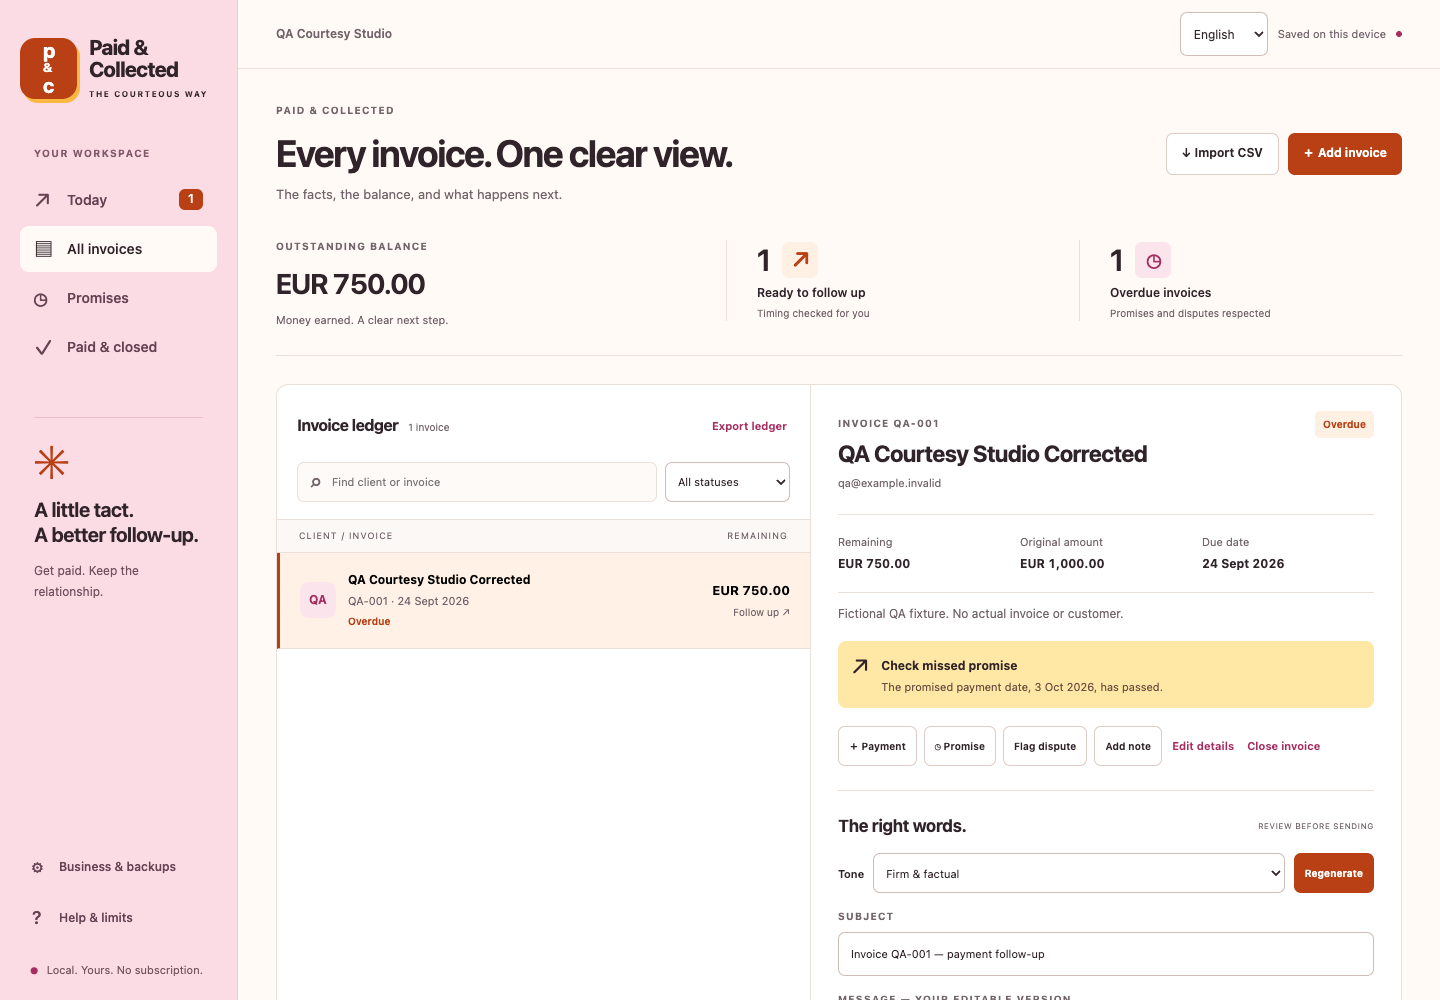Screen dimensions: 1440x1000
Task: Open Help & limits page
Action: tap(118, 918)
